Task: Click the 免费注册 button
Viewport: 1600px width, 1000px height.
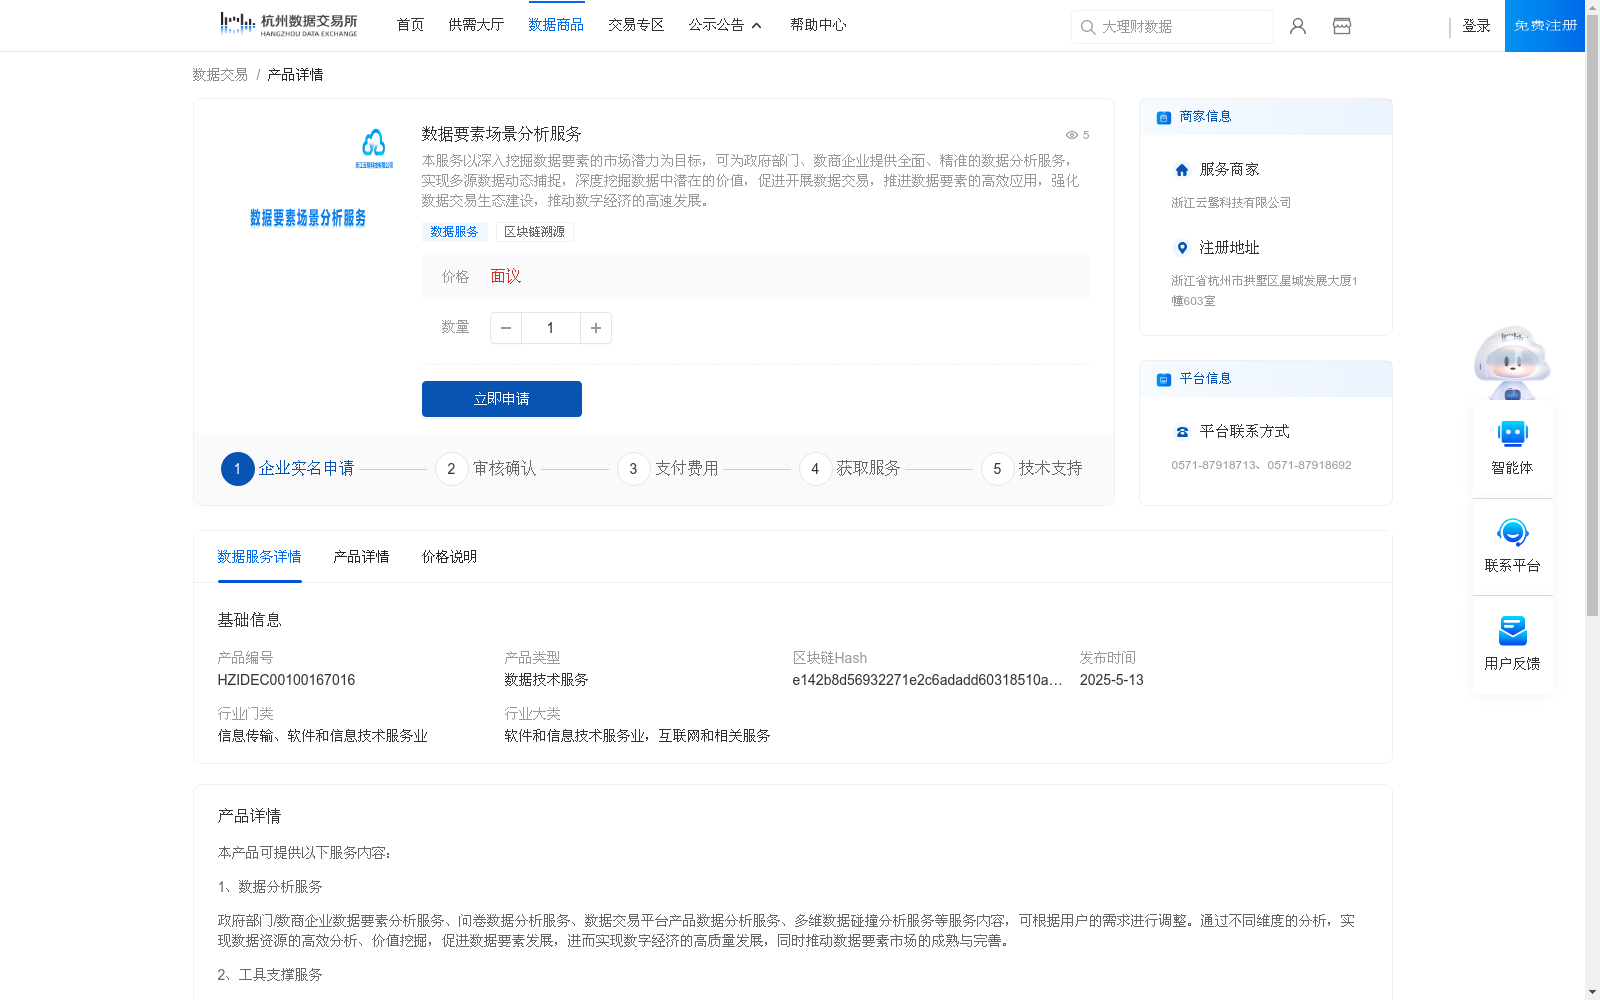Action: (x=1545, y=26)
